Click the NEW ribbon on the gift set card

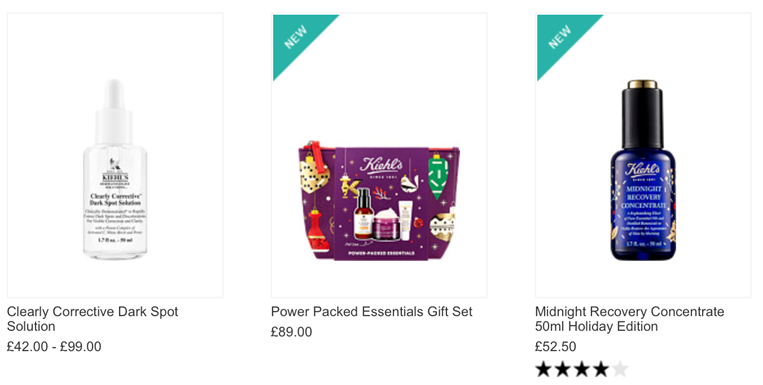coord(297,38)
